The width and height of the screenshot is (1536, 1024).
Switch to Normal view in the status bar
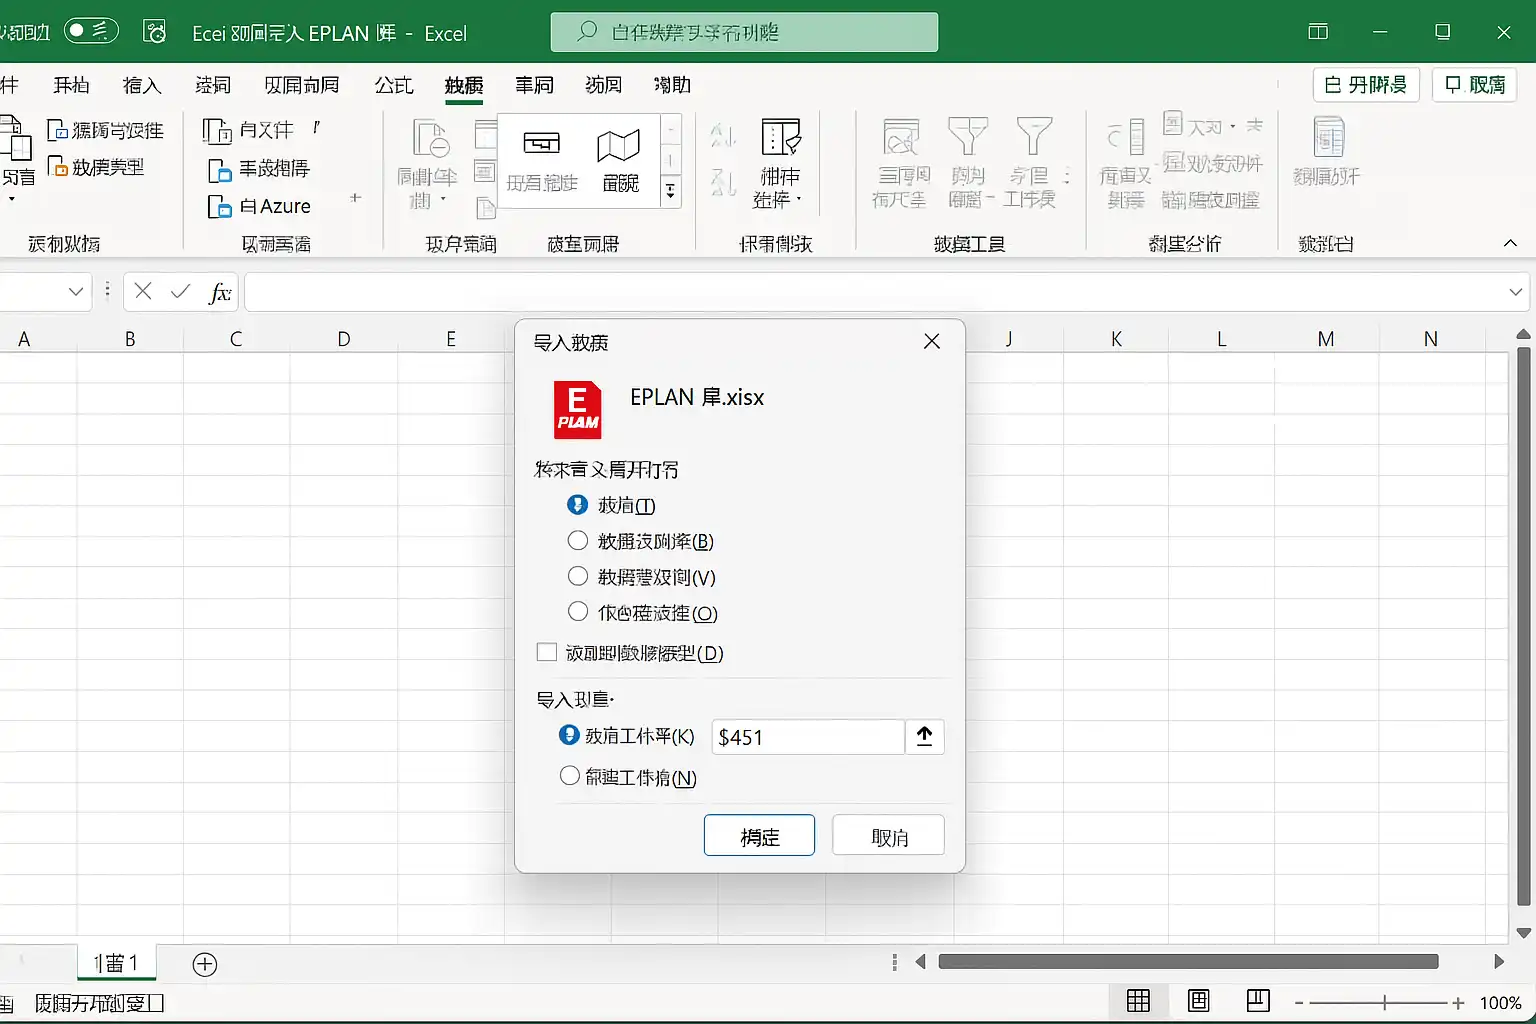(1138, 1001)
